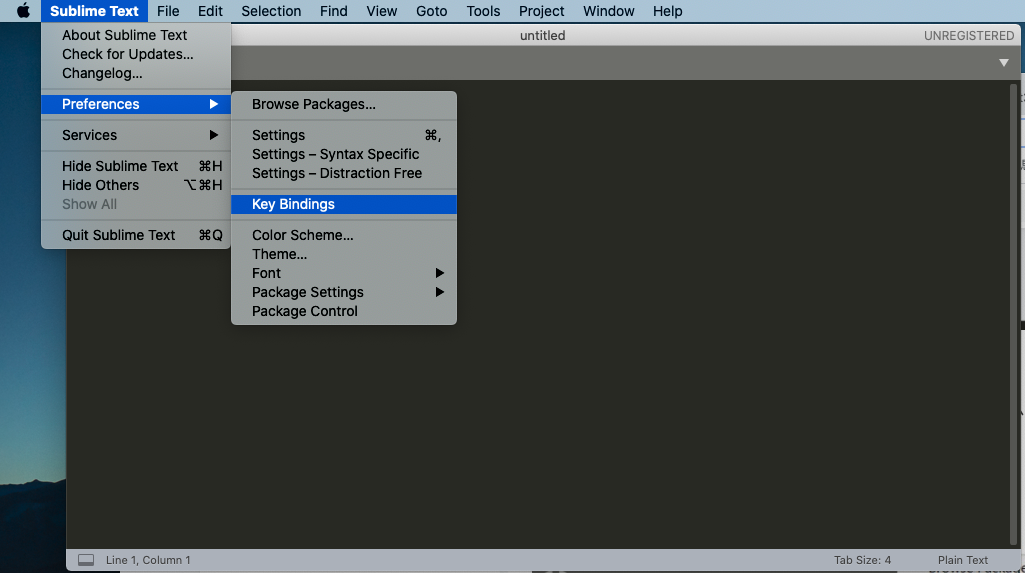Expand the Services submenu
The image size is (1025, 573).
click(136, 135)
